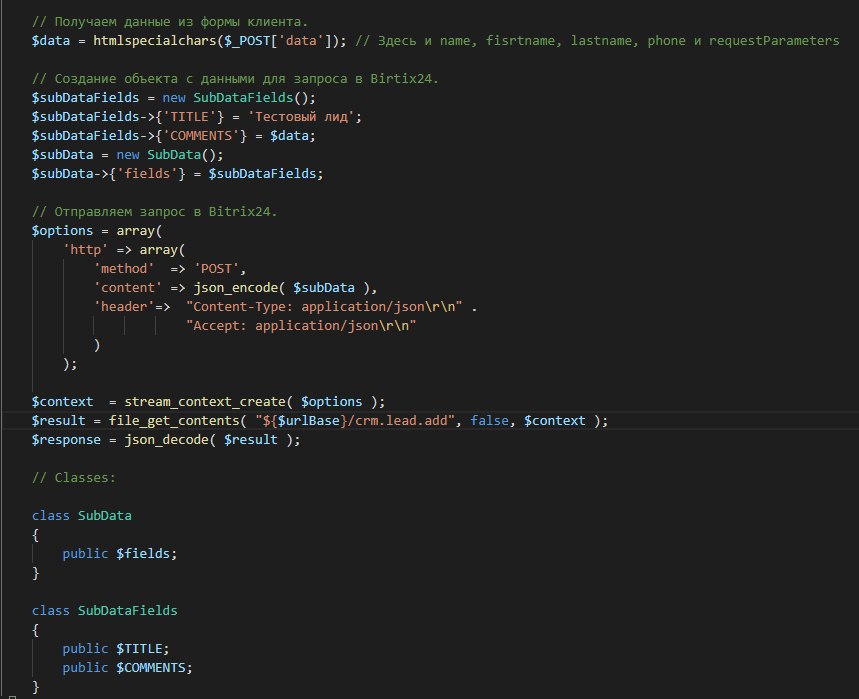Click SubDataFields in 'class SubDataFields' declaration
Viewport: 859px width, 699px height.
click(128, 611)
